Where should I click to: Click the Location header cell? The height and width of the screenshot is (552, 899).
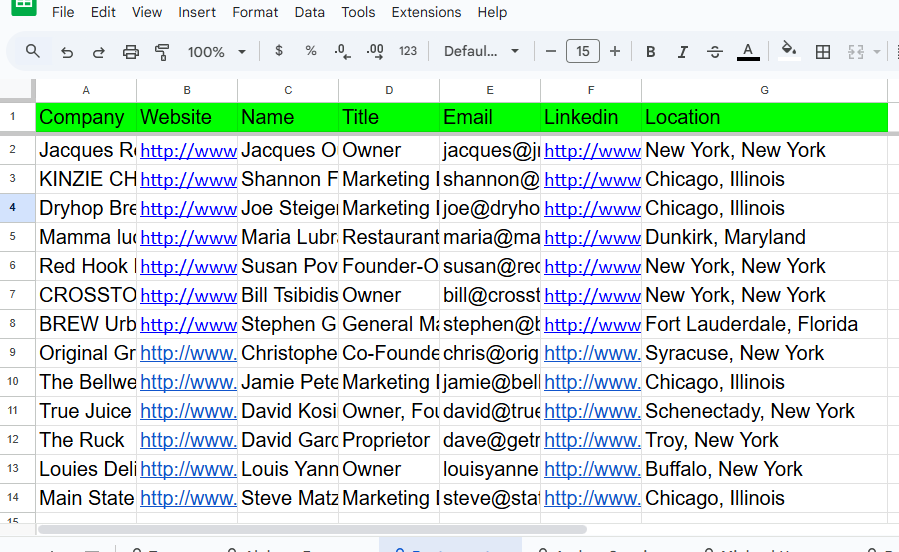click(764, 117)
